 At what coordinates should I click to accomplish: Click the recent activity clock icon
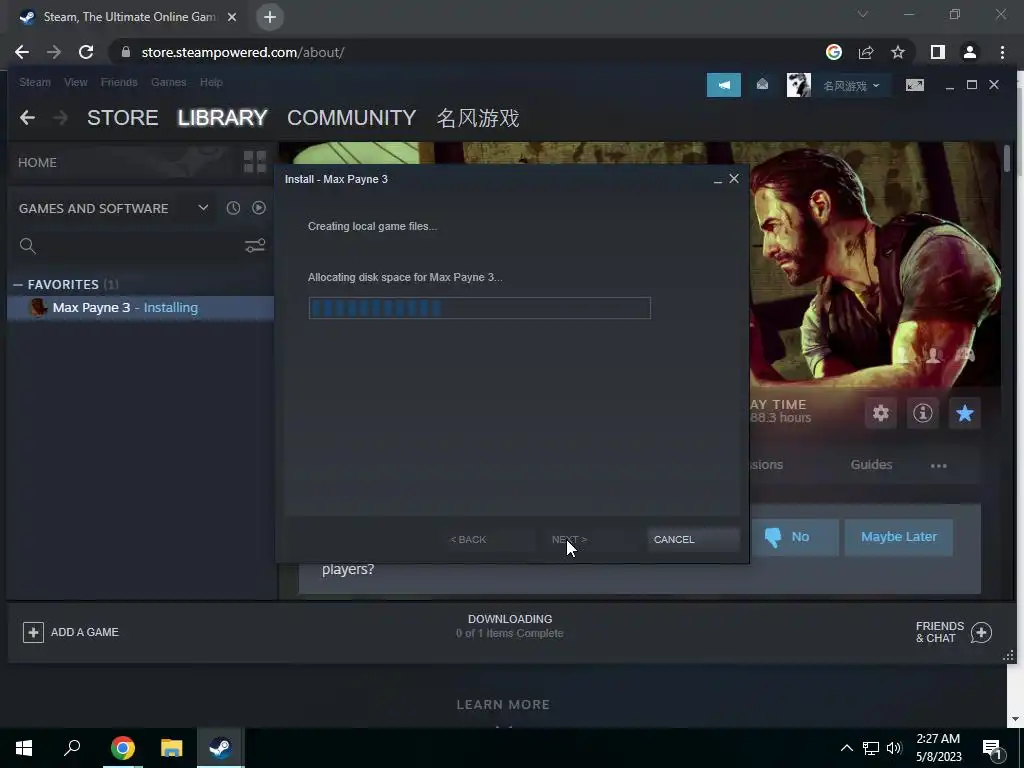233,208
